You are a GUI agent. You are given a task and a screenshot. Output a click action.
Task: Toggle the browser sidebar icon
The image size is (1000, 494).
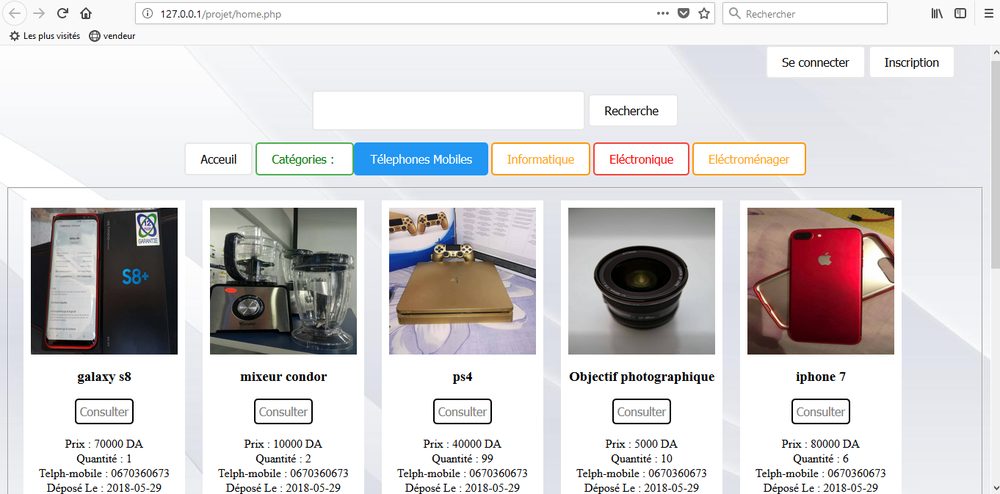960,13
